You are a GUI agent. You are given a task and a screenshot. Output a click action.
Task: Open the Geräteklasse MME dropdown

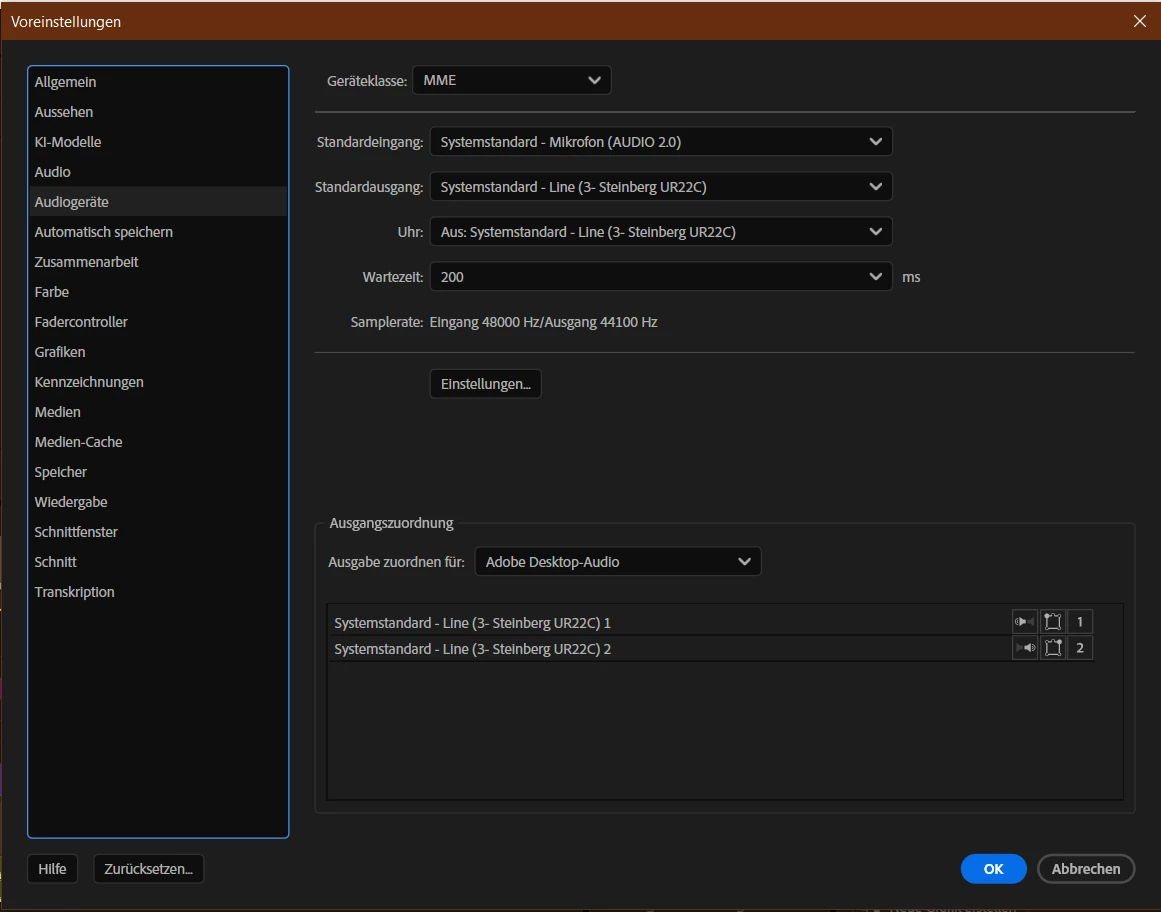coord(512,80)
